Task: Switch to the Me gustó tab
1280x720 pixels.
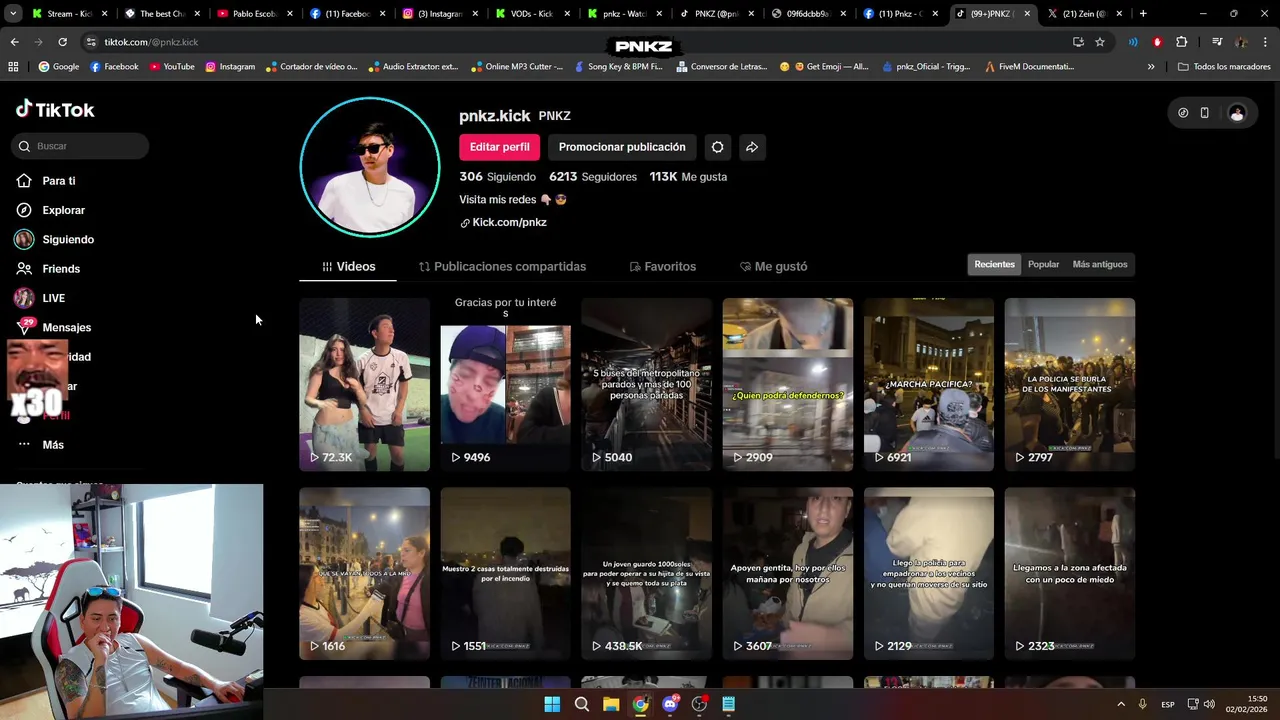Action: pos(773,267)
